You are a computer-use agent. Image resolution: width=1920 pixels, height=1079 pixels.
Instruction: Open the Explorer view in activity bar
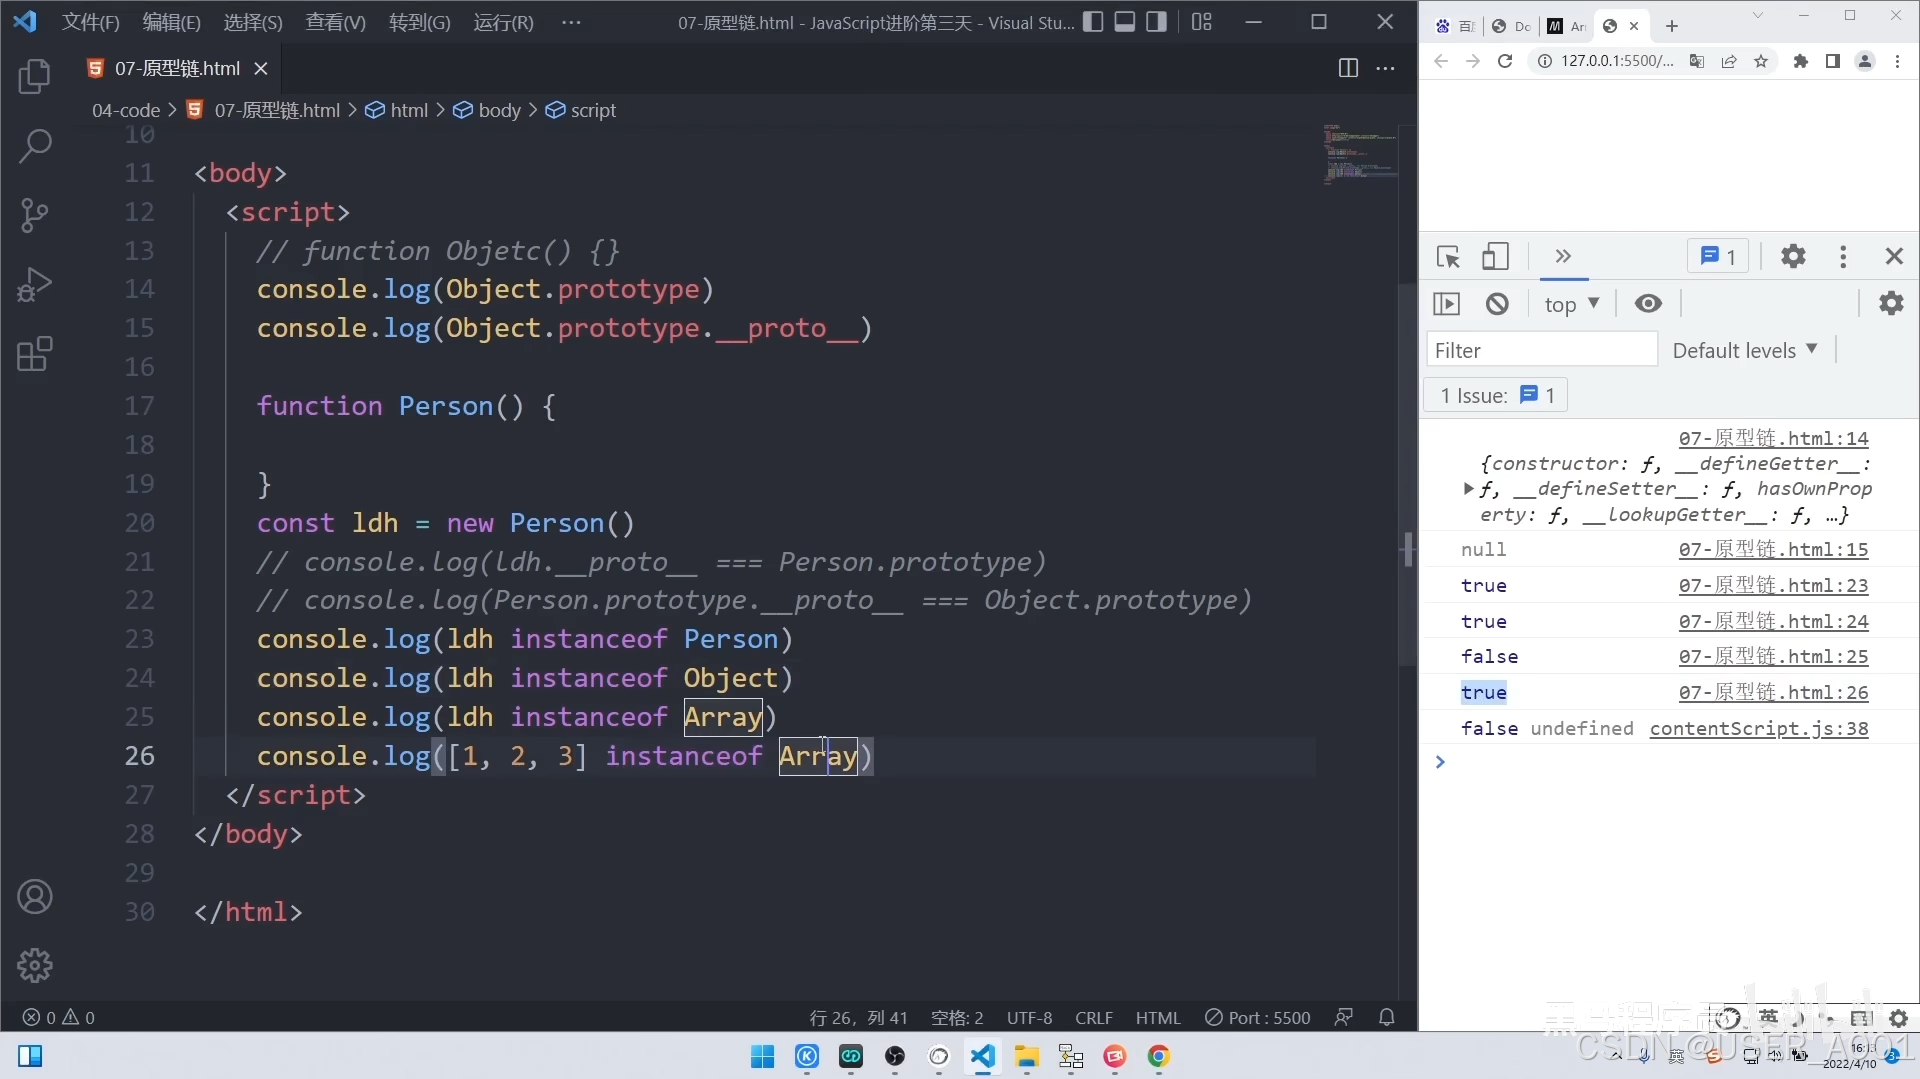(x=34, y=77)
